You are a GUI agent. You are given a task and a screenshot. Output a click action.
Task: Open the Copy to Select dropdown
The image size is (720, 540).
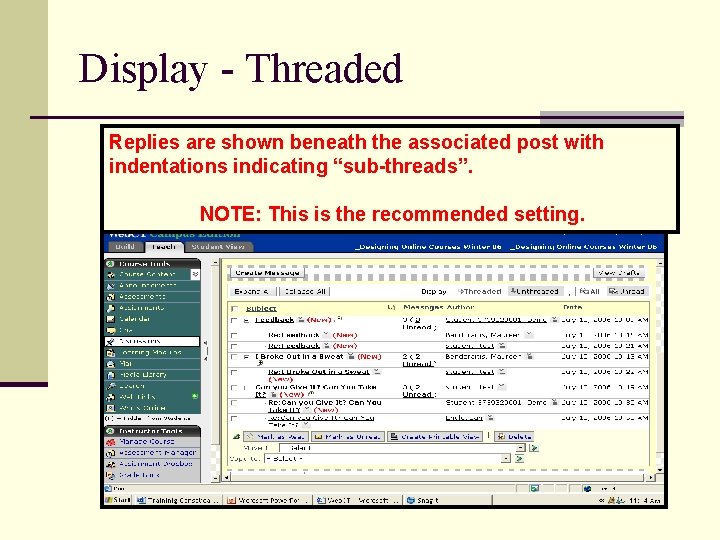coord(388,459)
